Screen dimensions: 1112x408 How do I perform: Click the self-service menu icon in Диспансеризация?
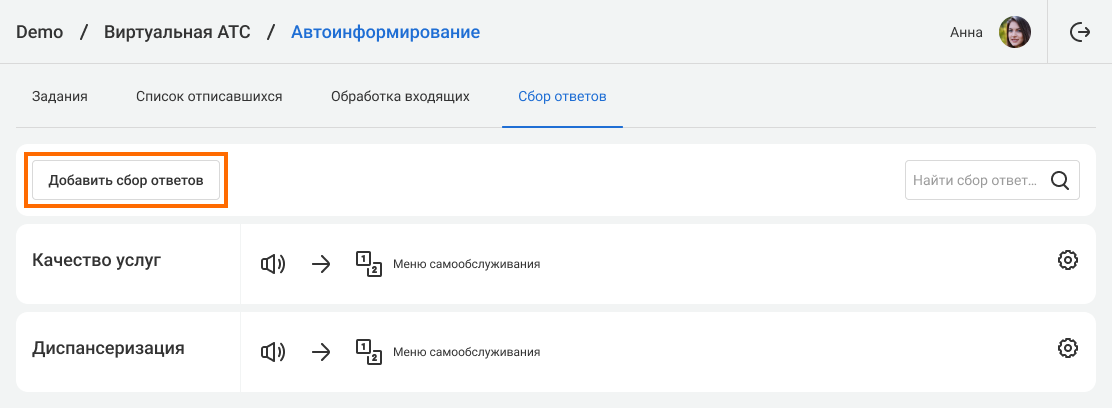(x=368, y=351)
